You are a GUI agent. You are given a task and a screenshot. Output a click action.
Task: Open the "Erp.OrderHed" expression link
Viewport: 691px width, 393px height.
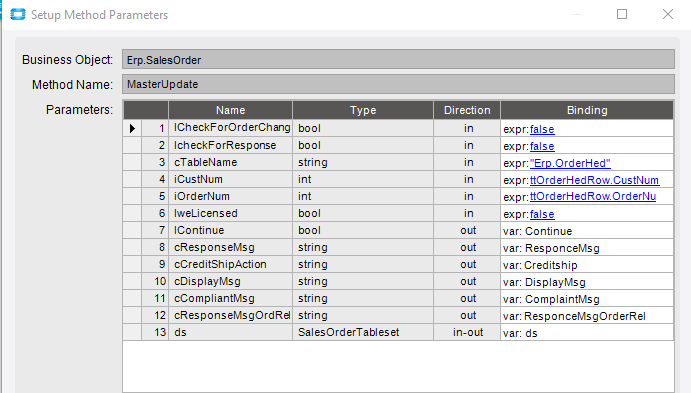(x=570, y=163)
